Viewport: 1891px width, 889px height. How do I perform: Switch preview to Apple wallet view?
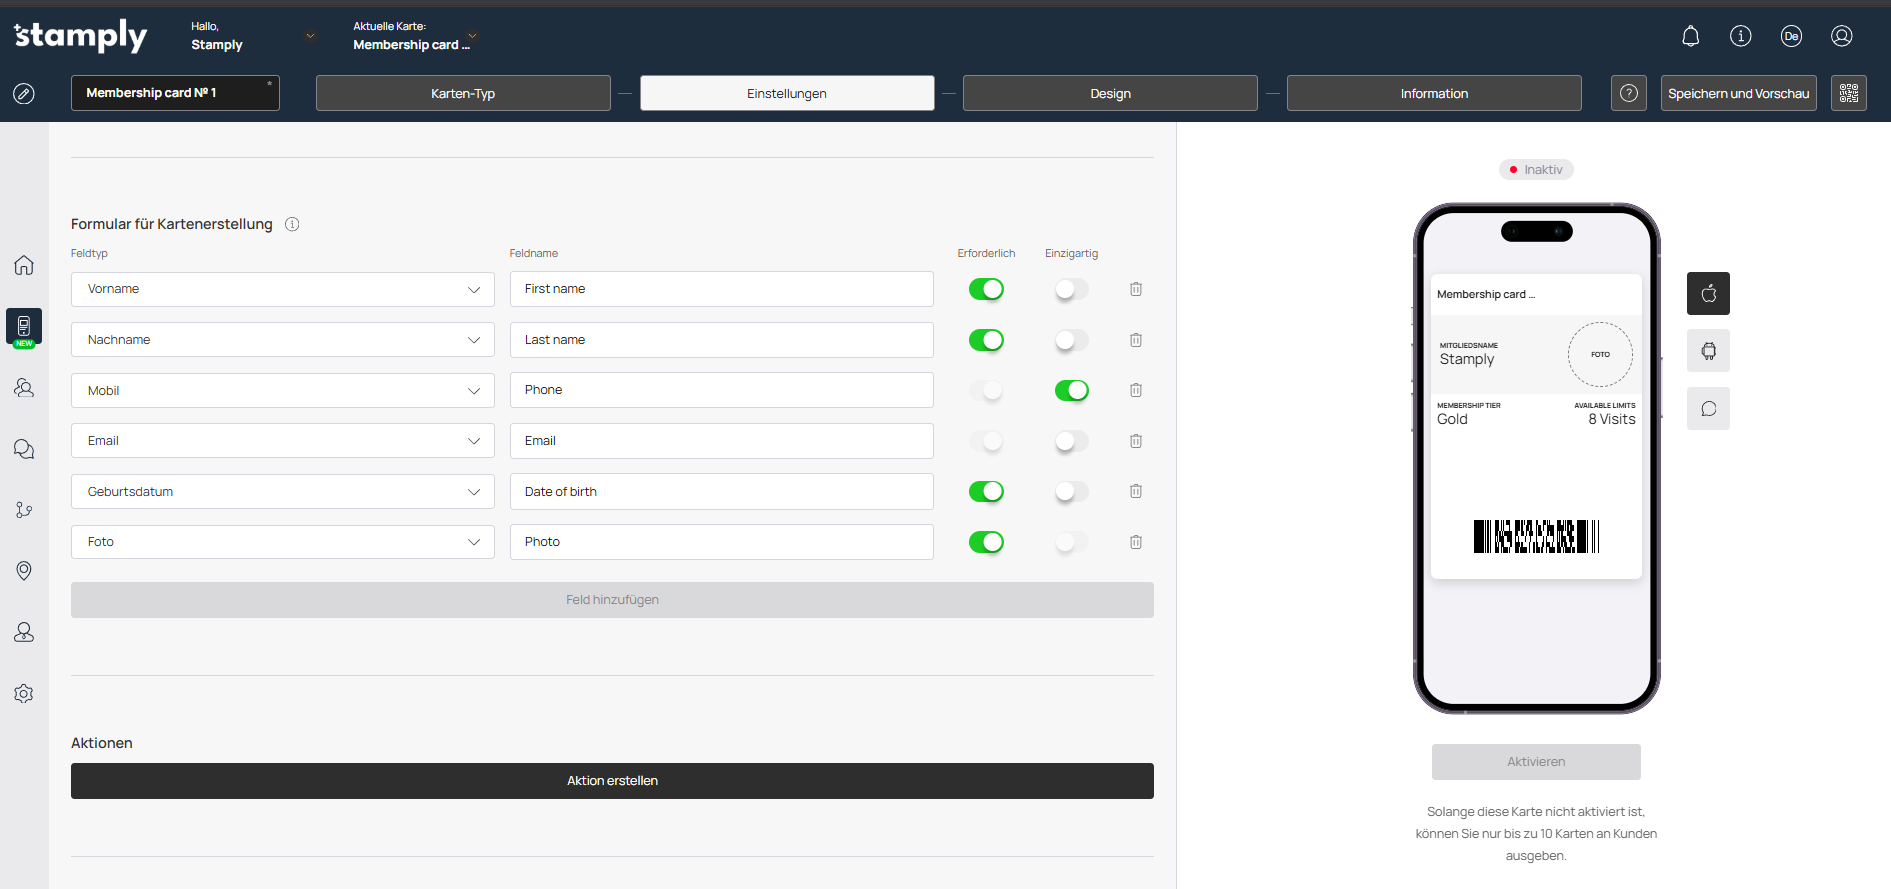(x=1708, y=294)
